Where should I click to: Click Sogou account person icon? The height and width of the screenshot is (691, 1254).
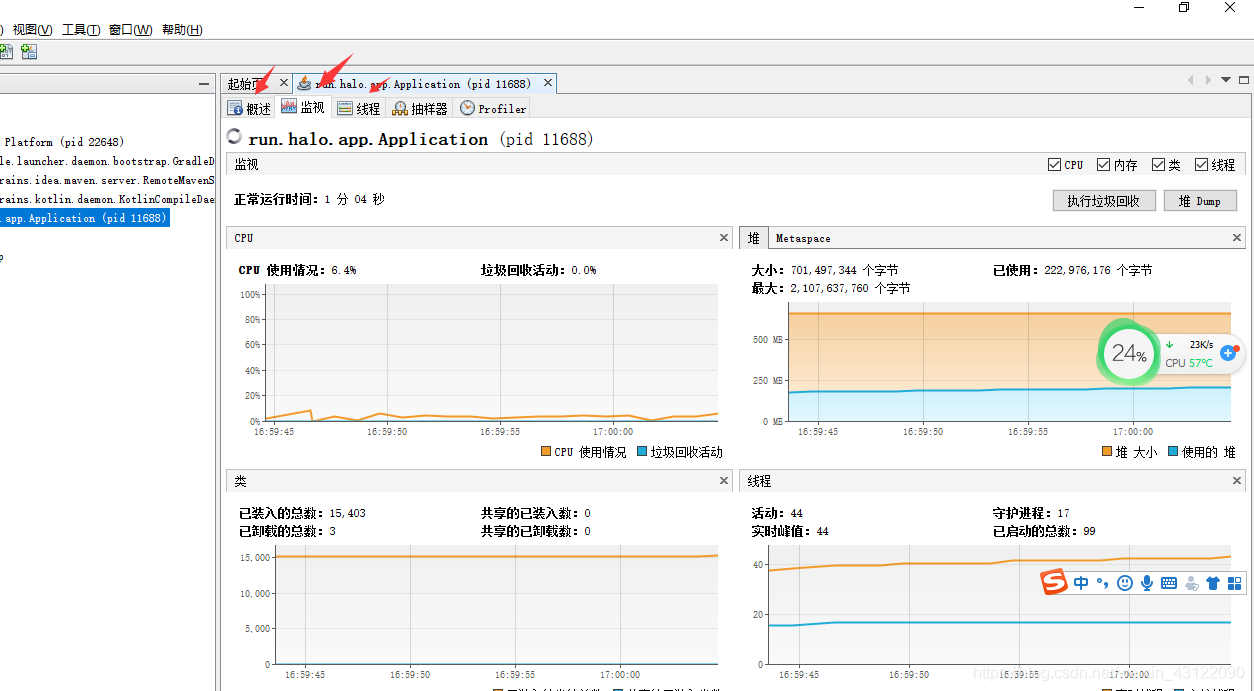(1191, 583)
